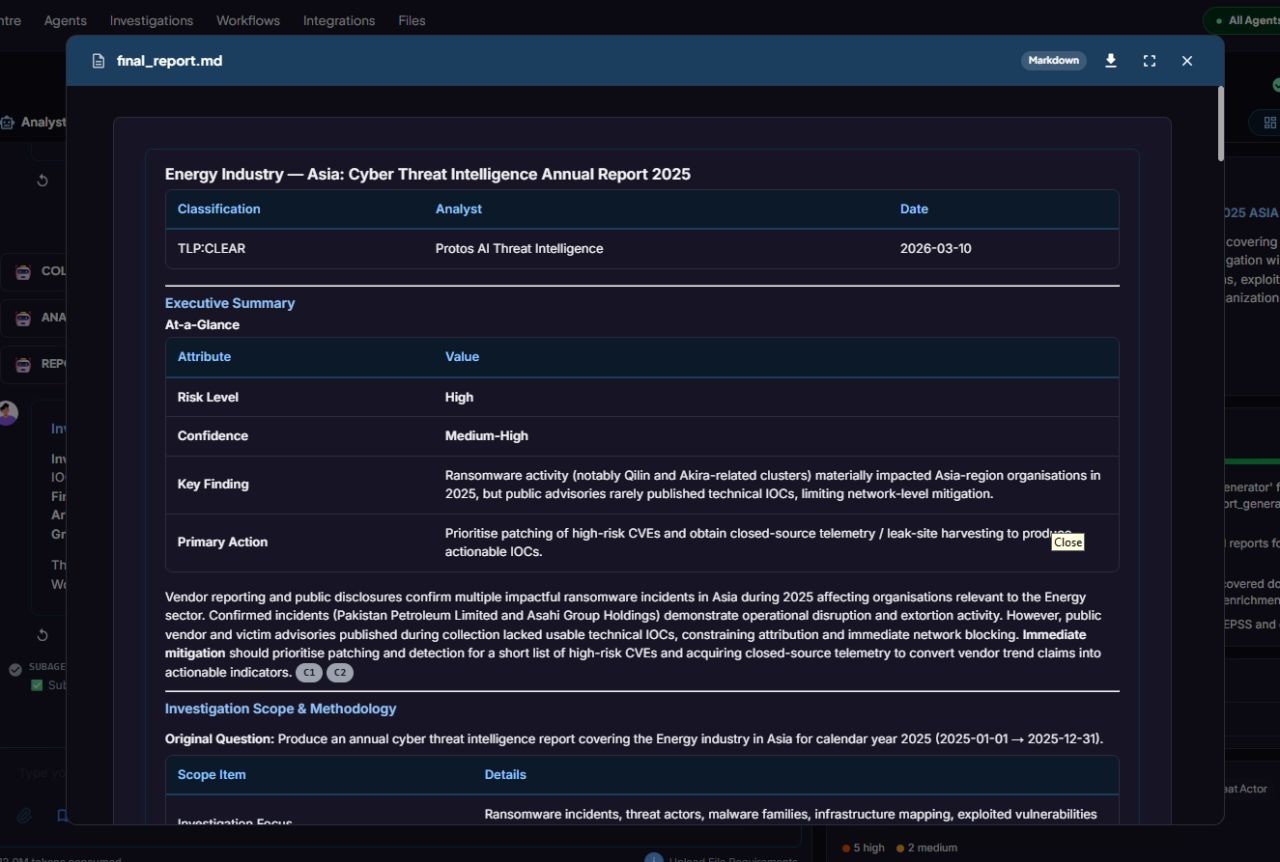Click the Details column header
This screenshot has height=862, width=1280.
pos(505,775)
